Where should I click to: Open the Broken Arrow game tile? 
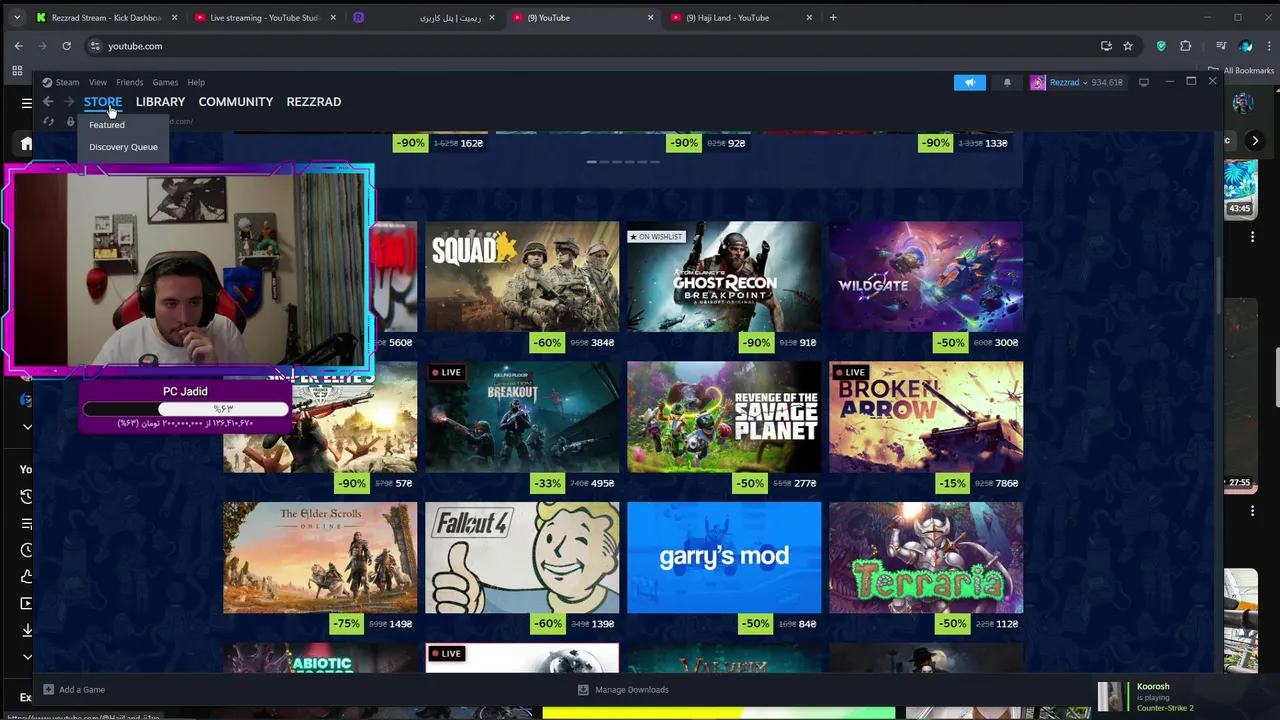coord(926,417)
